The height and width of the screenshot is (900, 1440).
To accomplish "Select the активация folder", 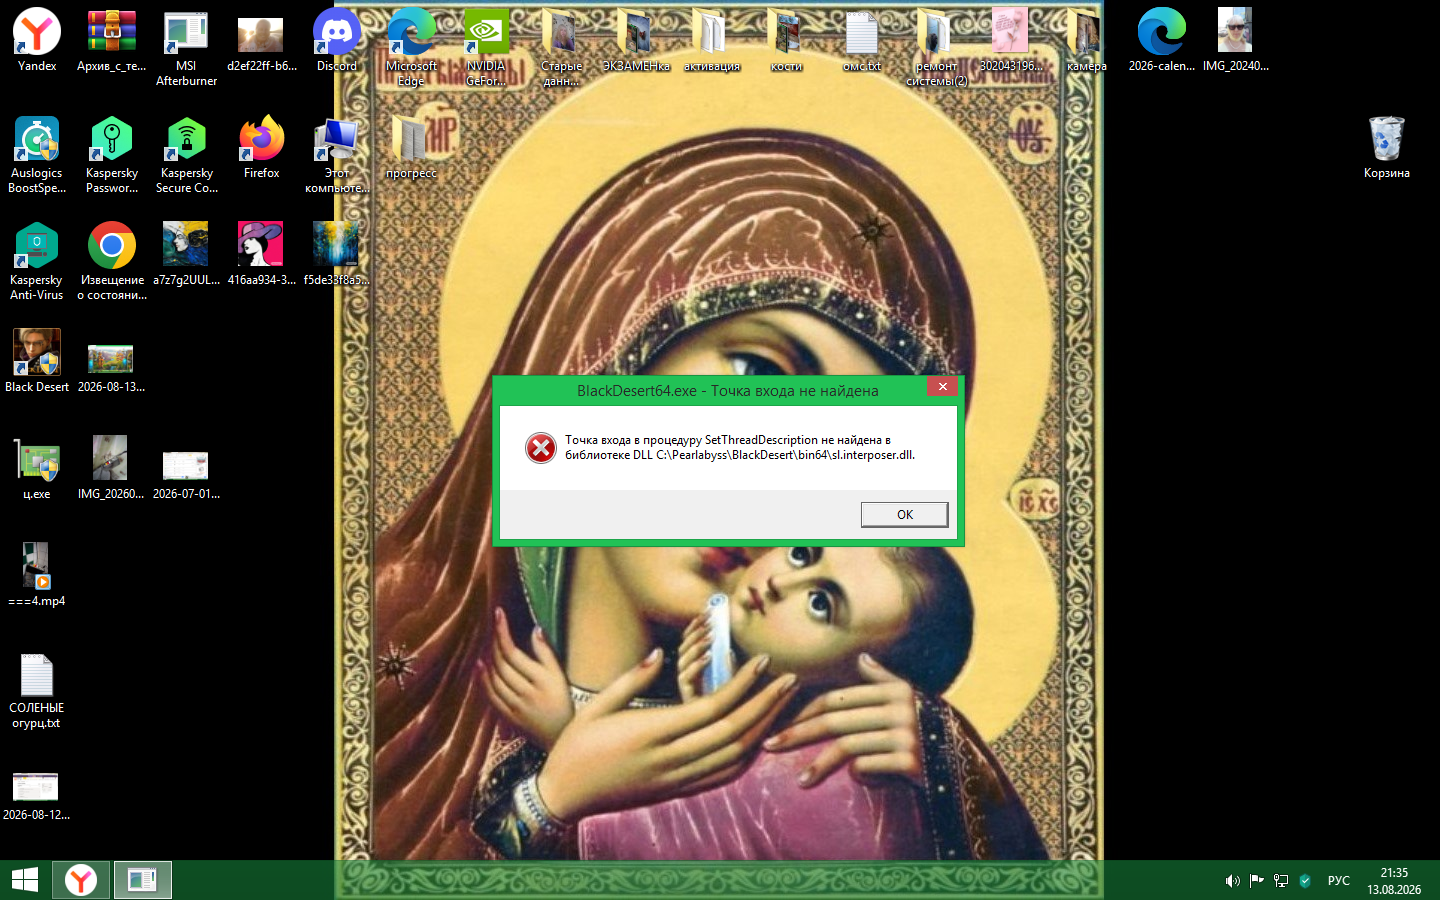I will tap(712, 41).
